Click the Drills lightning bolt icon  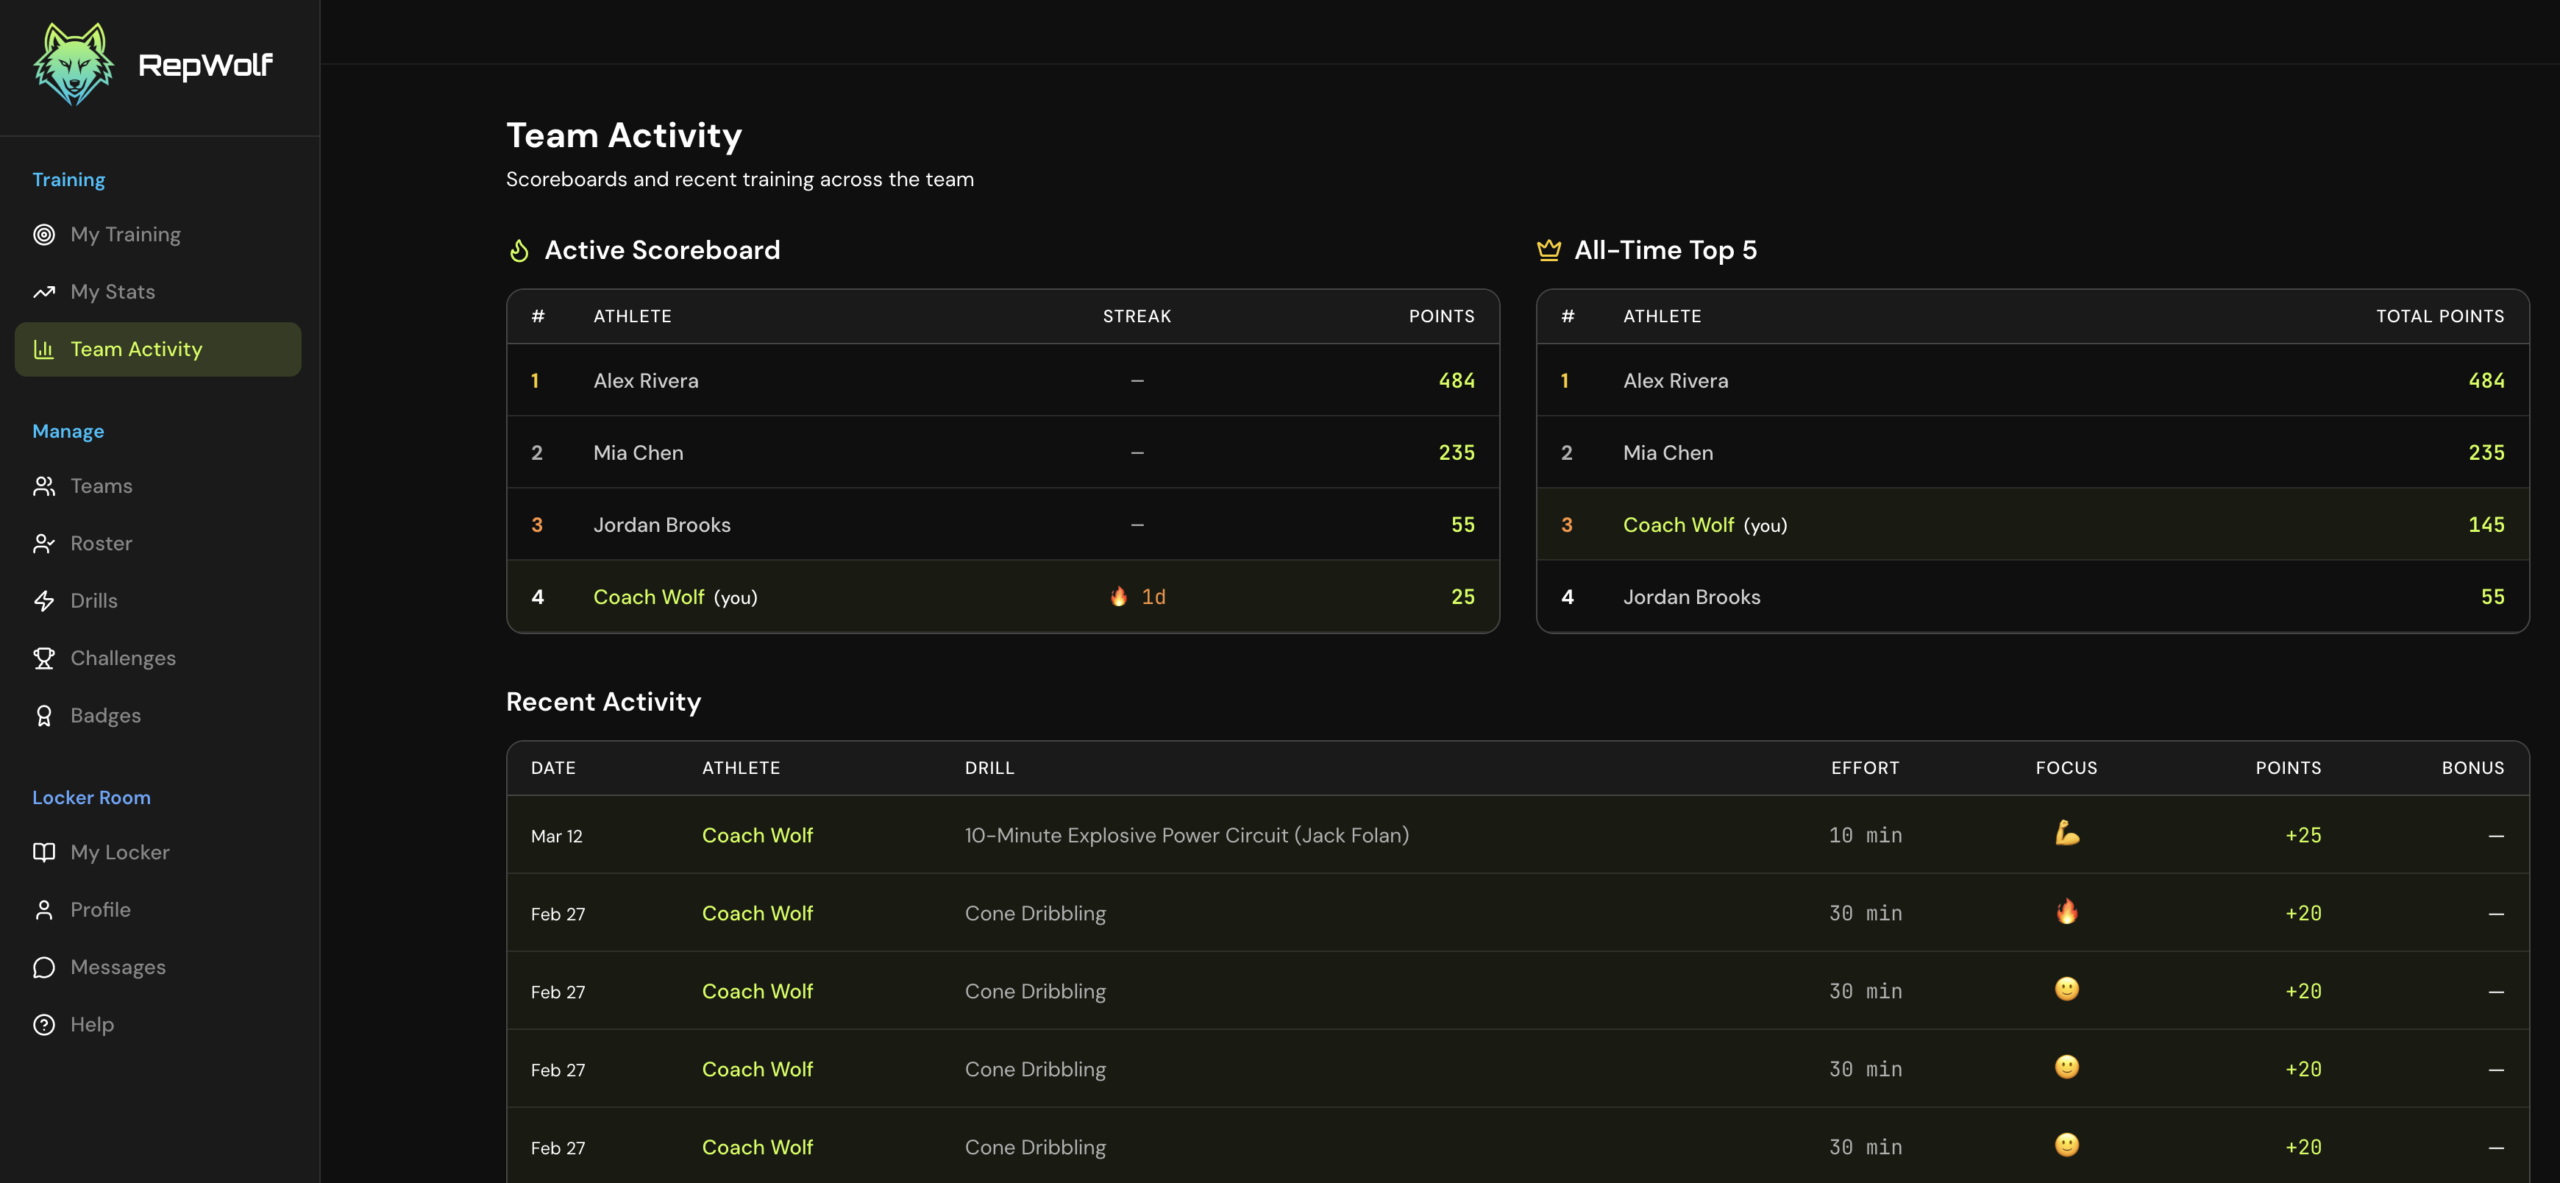pyautogui.click(x=44, y=601)
